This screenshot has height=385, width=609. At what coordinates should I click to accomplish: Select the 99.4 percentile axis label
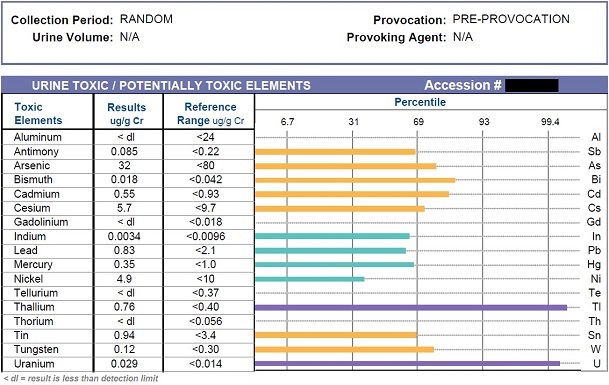pos(550,122)
